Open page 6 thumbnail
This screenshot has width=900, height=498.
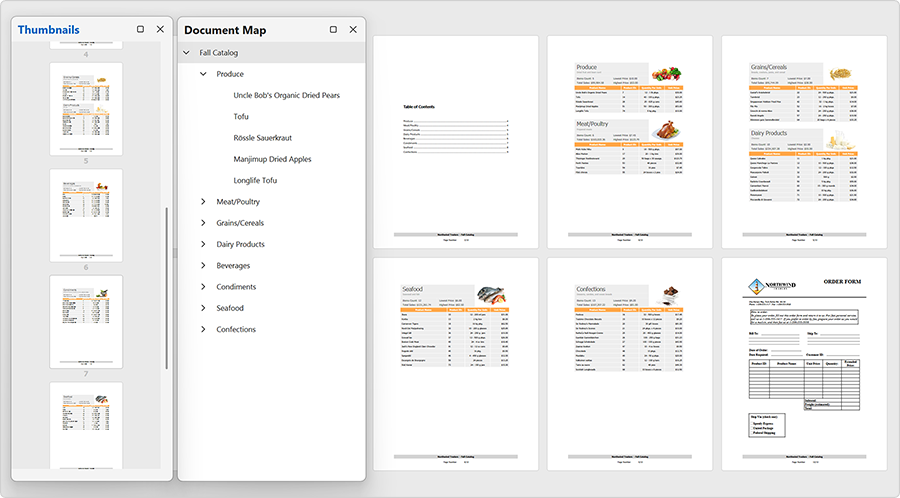(86, 215)
